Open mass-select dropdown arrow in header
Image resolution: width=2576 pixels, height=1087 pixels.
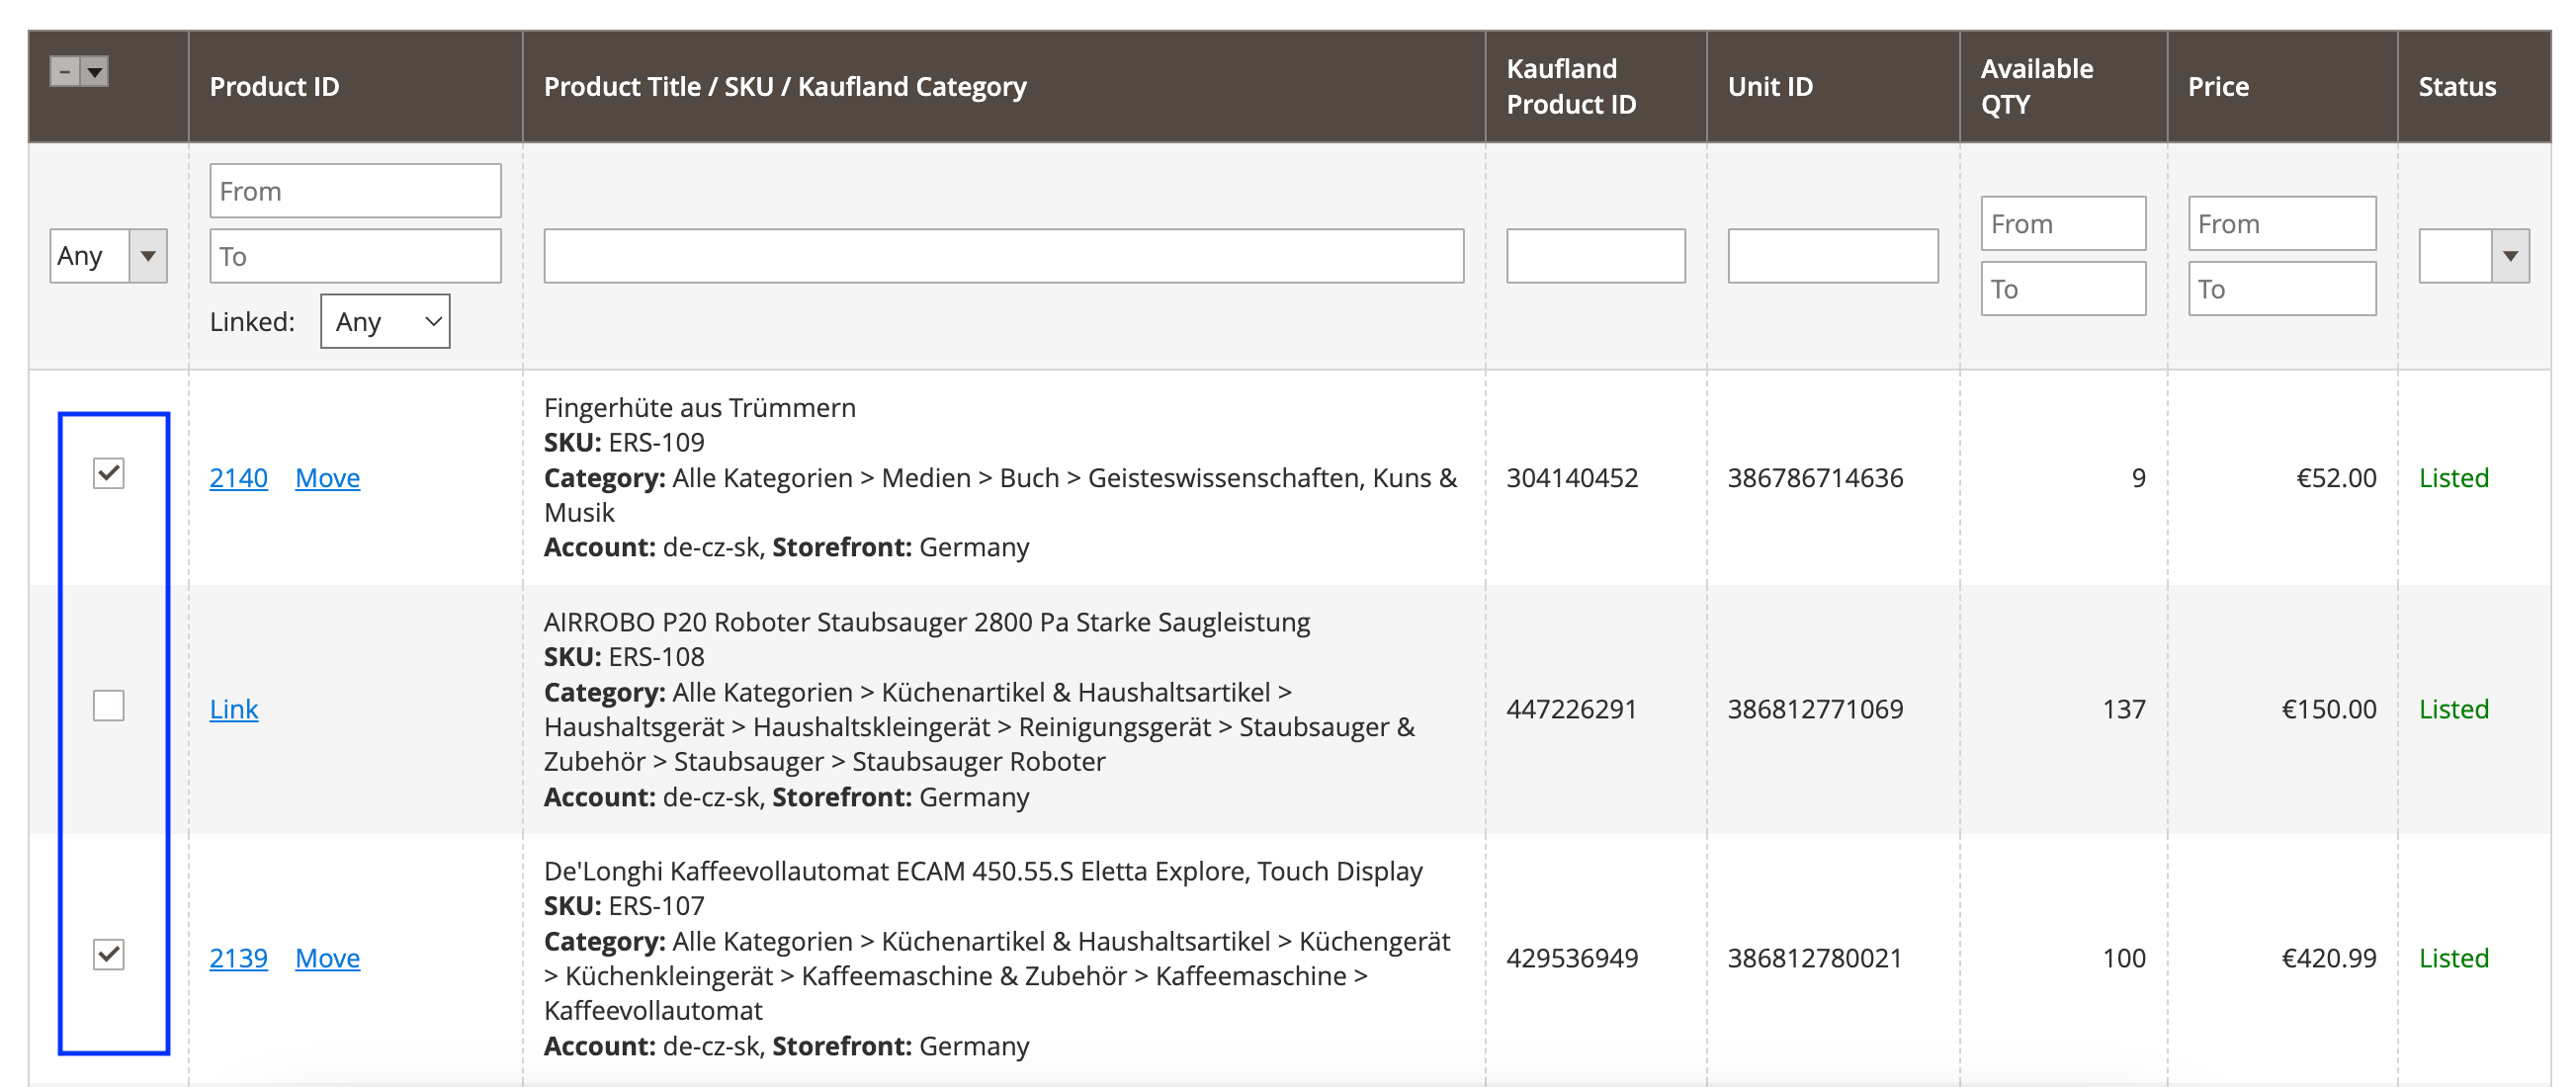coord(95,72)
